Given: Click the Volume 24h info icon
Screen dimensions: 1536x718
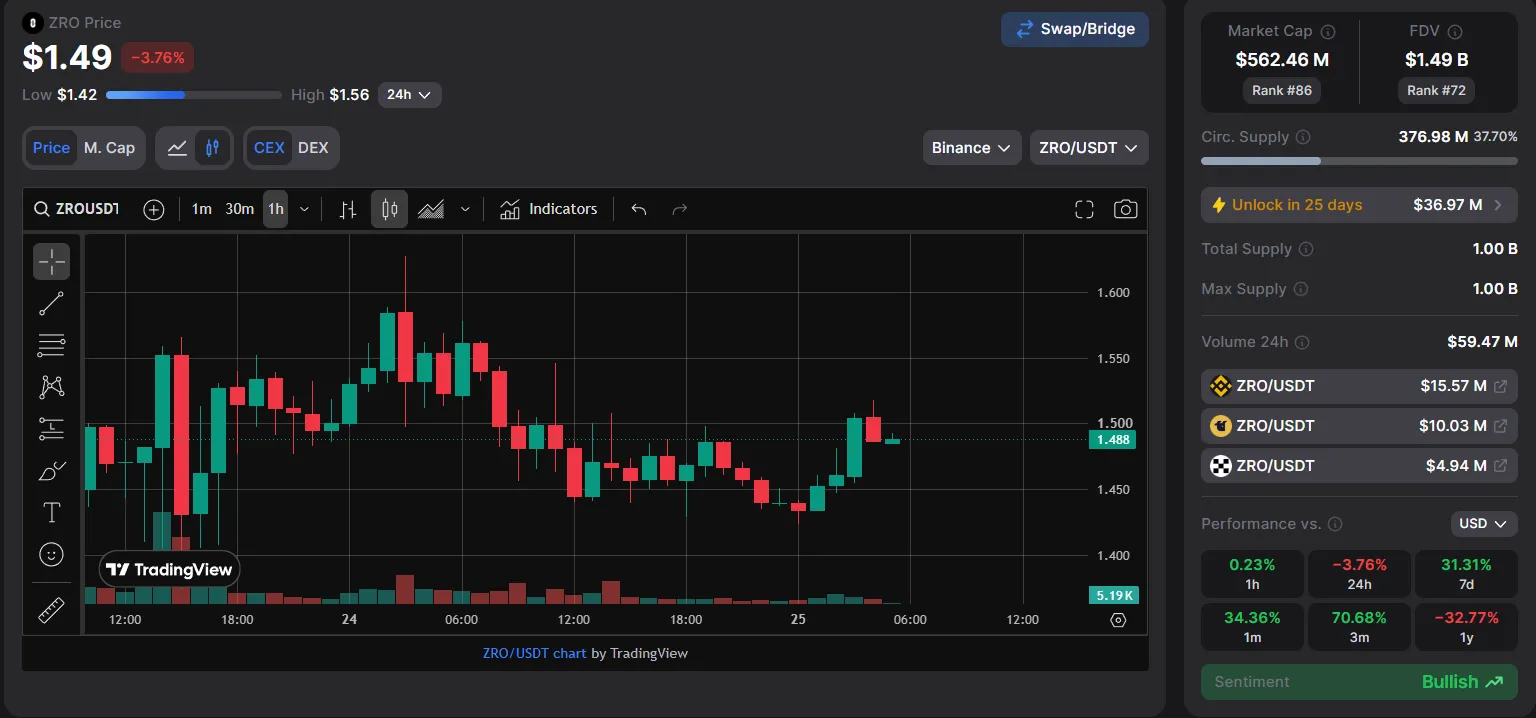Looking at the screenshot, I should (1302, 342).
